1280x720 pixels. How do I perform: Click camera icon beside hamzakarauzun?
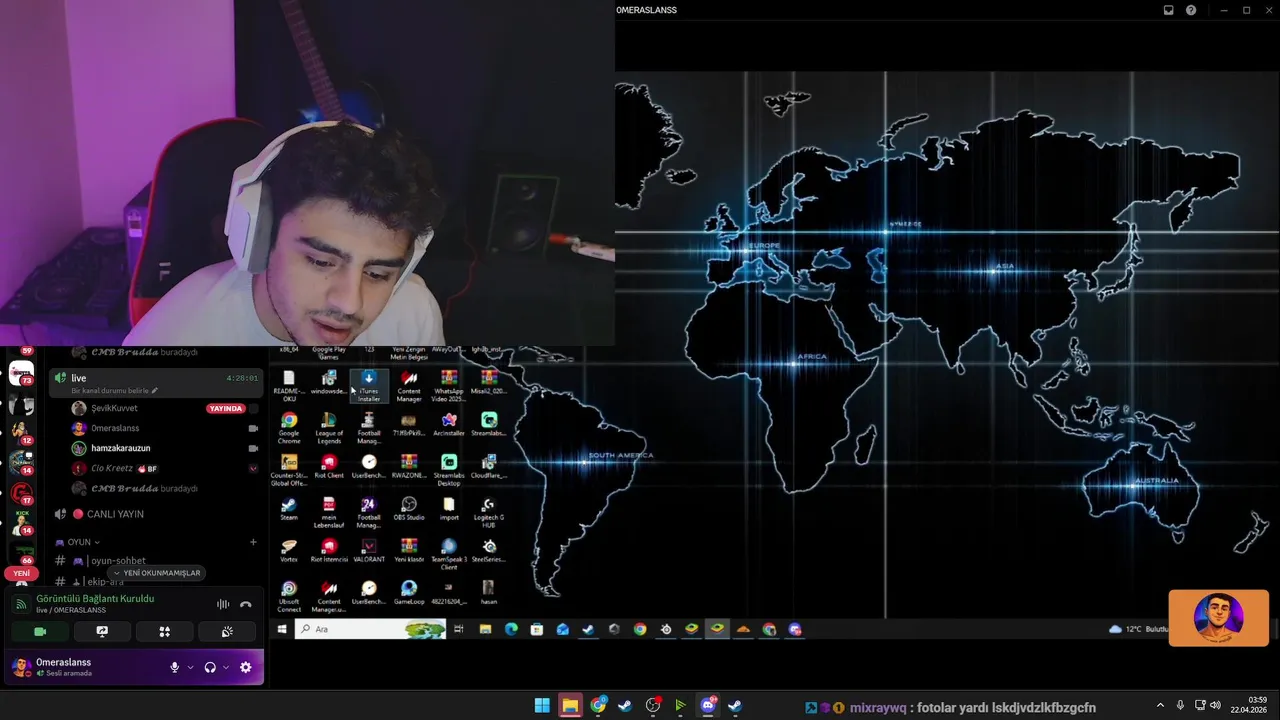(253, 448)
